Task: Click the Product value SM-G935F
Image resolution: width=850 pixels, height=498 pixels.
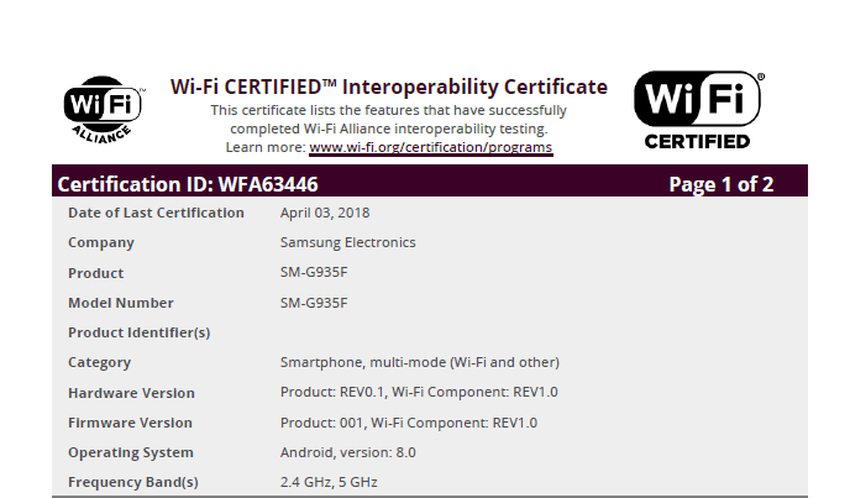Action: click(313, 273)
